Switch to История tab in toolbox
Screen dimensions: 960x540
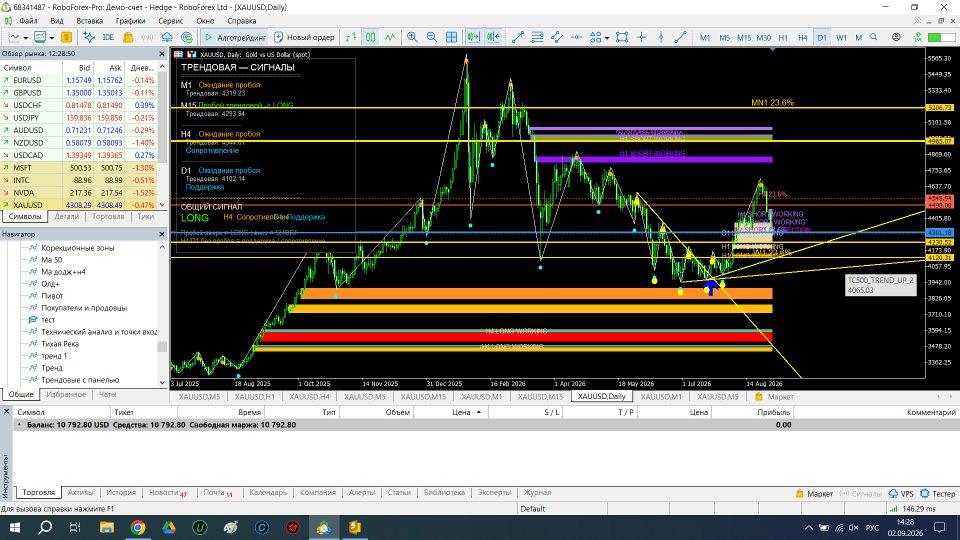(x=121, y=492)
